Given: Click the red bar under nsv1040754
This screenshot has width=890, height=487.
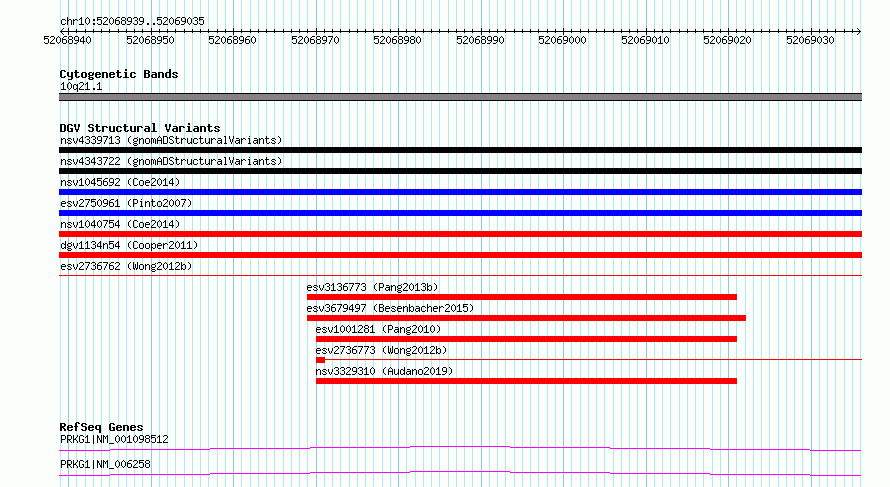Looking at the screenshot, I should (x=460, y=234).
